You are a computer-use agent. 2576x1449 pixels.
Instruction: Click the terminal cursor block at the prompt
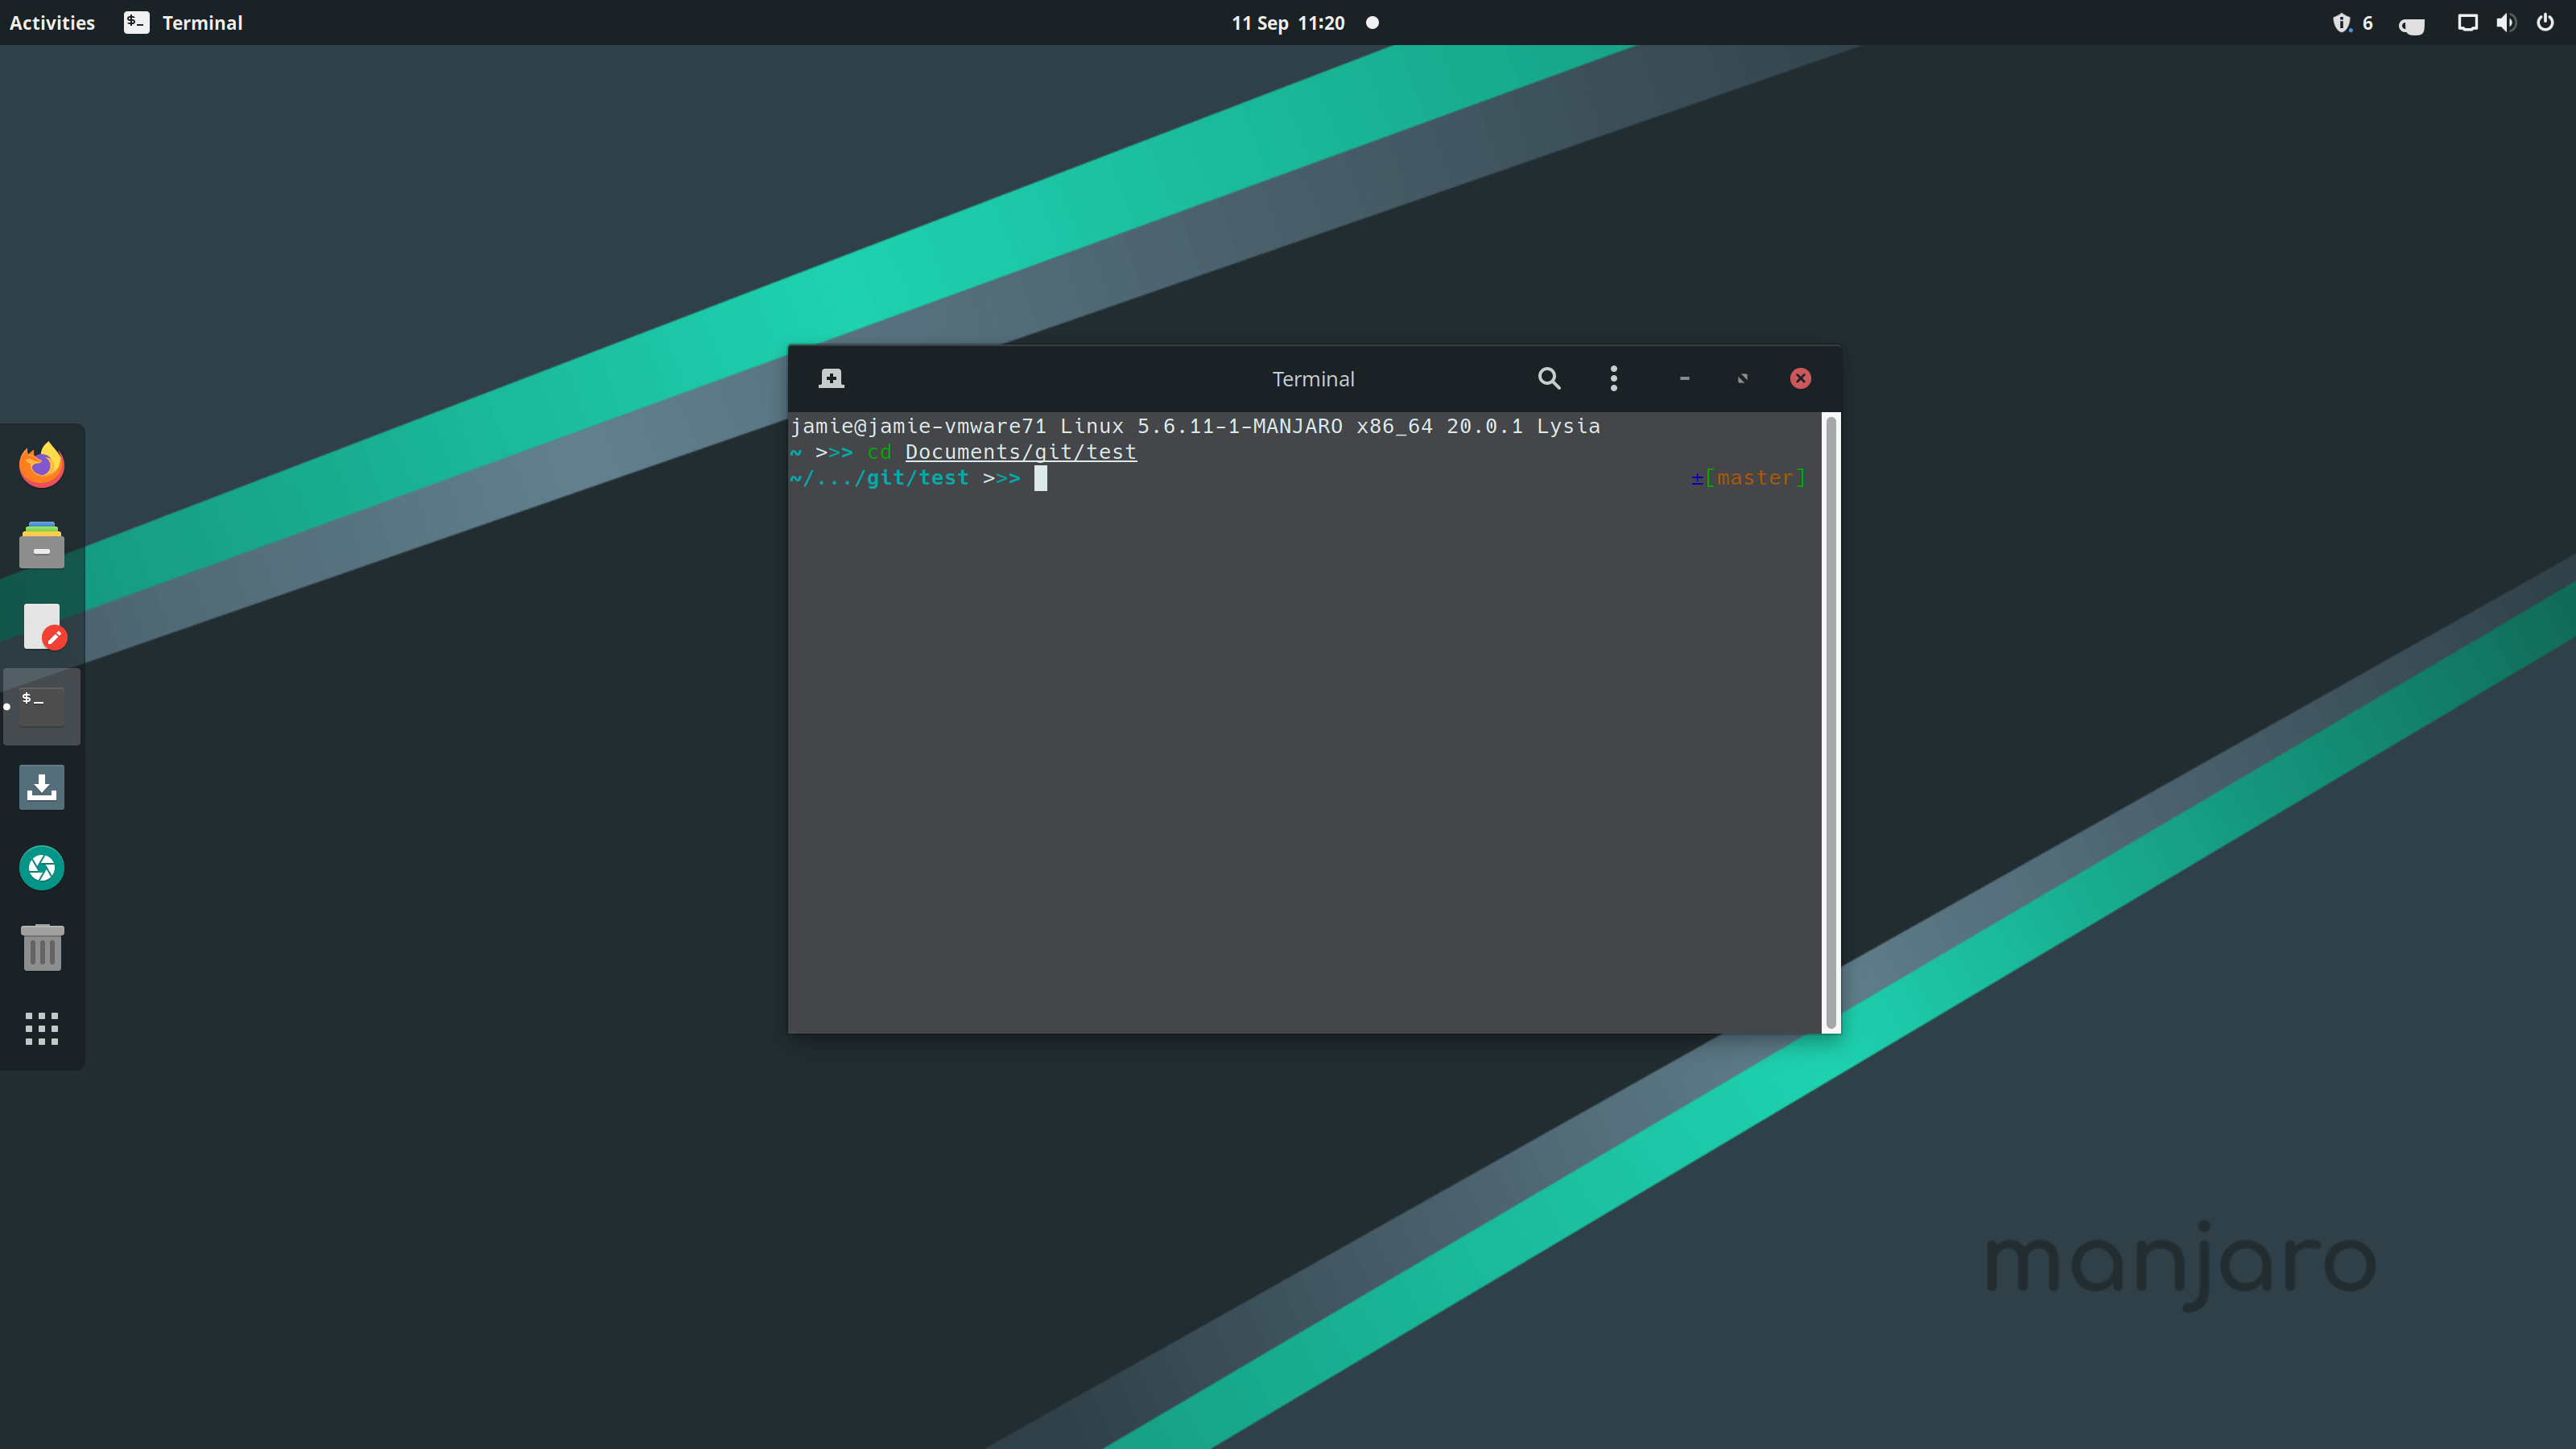1040,478
